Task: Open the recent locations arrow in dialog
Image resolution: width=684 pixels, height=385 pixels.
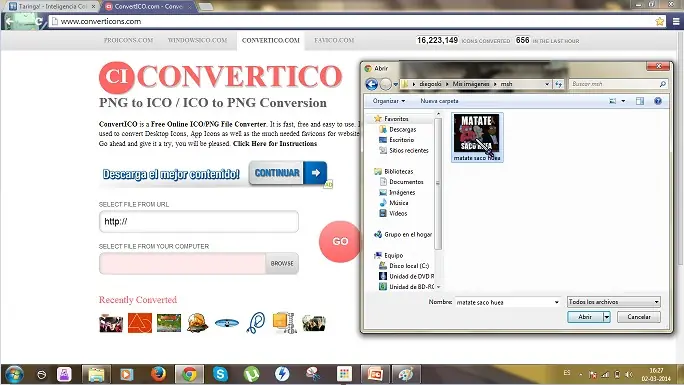Action: coord(396,84)
